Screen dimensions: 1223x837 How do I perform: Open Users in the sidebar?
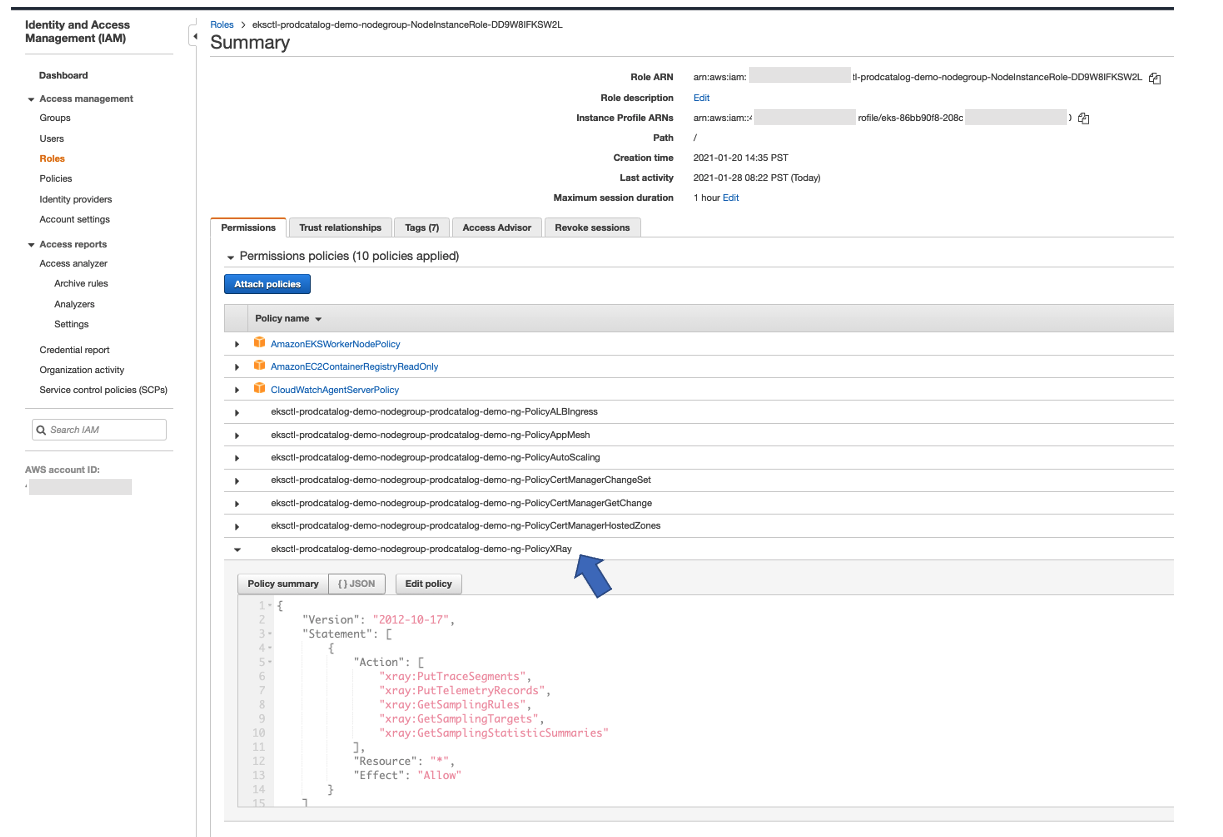click(51, 138)
